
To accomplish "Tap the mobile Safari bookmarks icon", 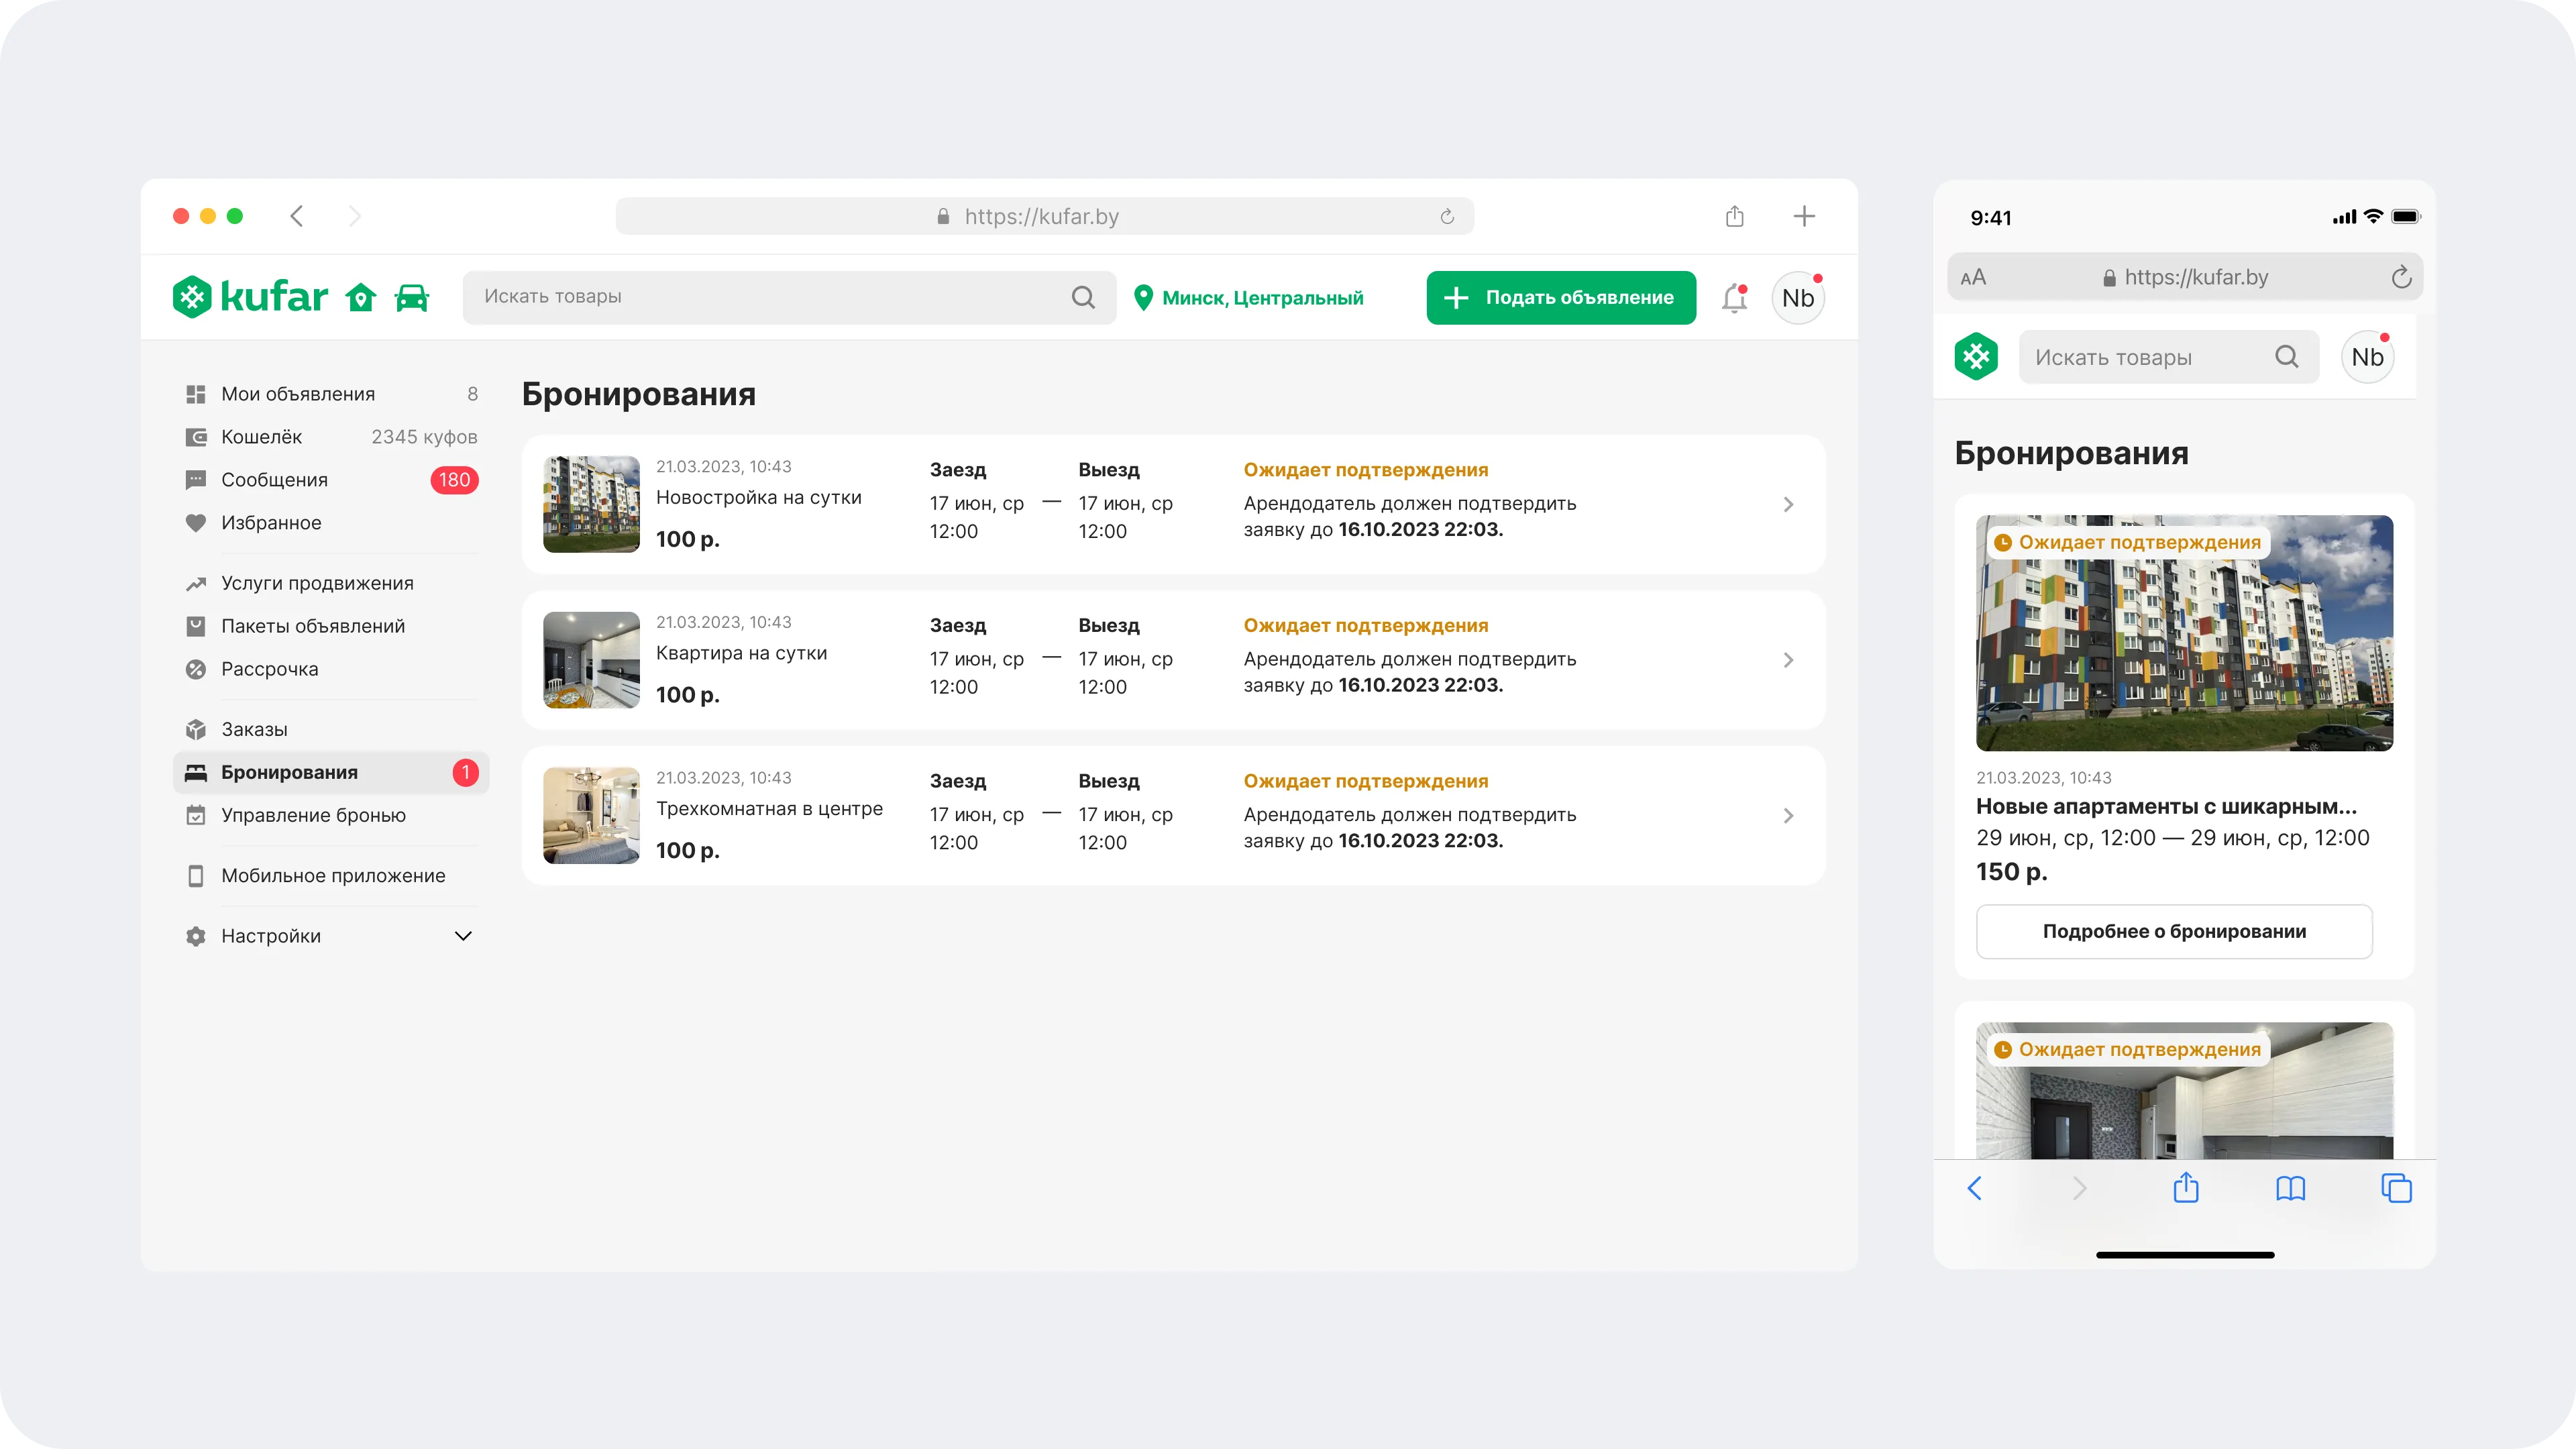I will tap(2290, 1188).
